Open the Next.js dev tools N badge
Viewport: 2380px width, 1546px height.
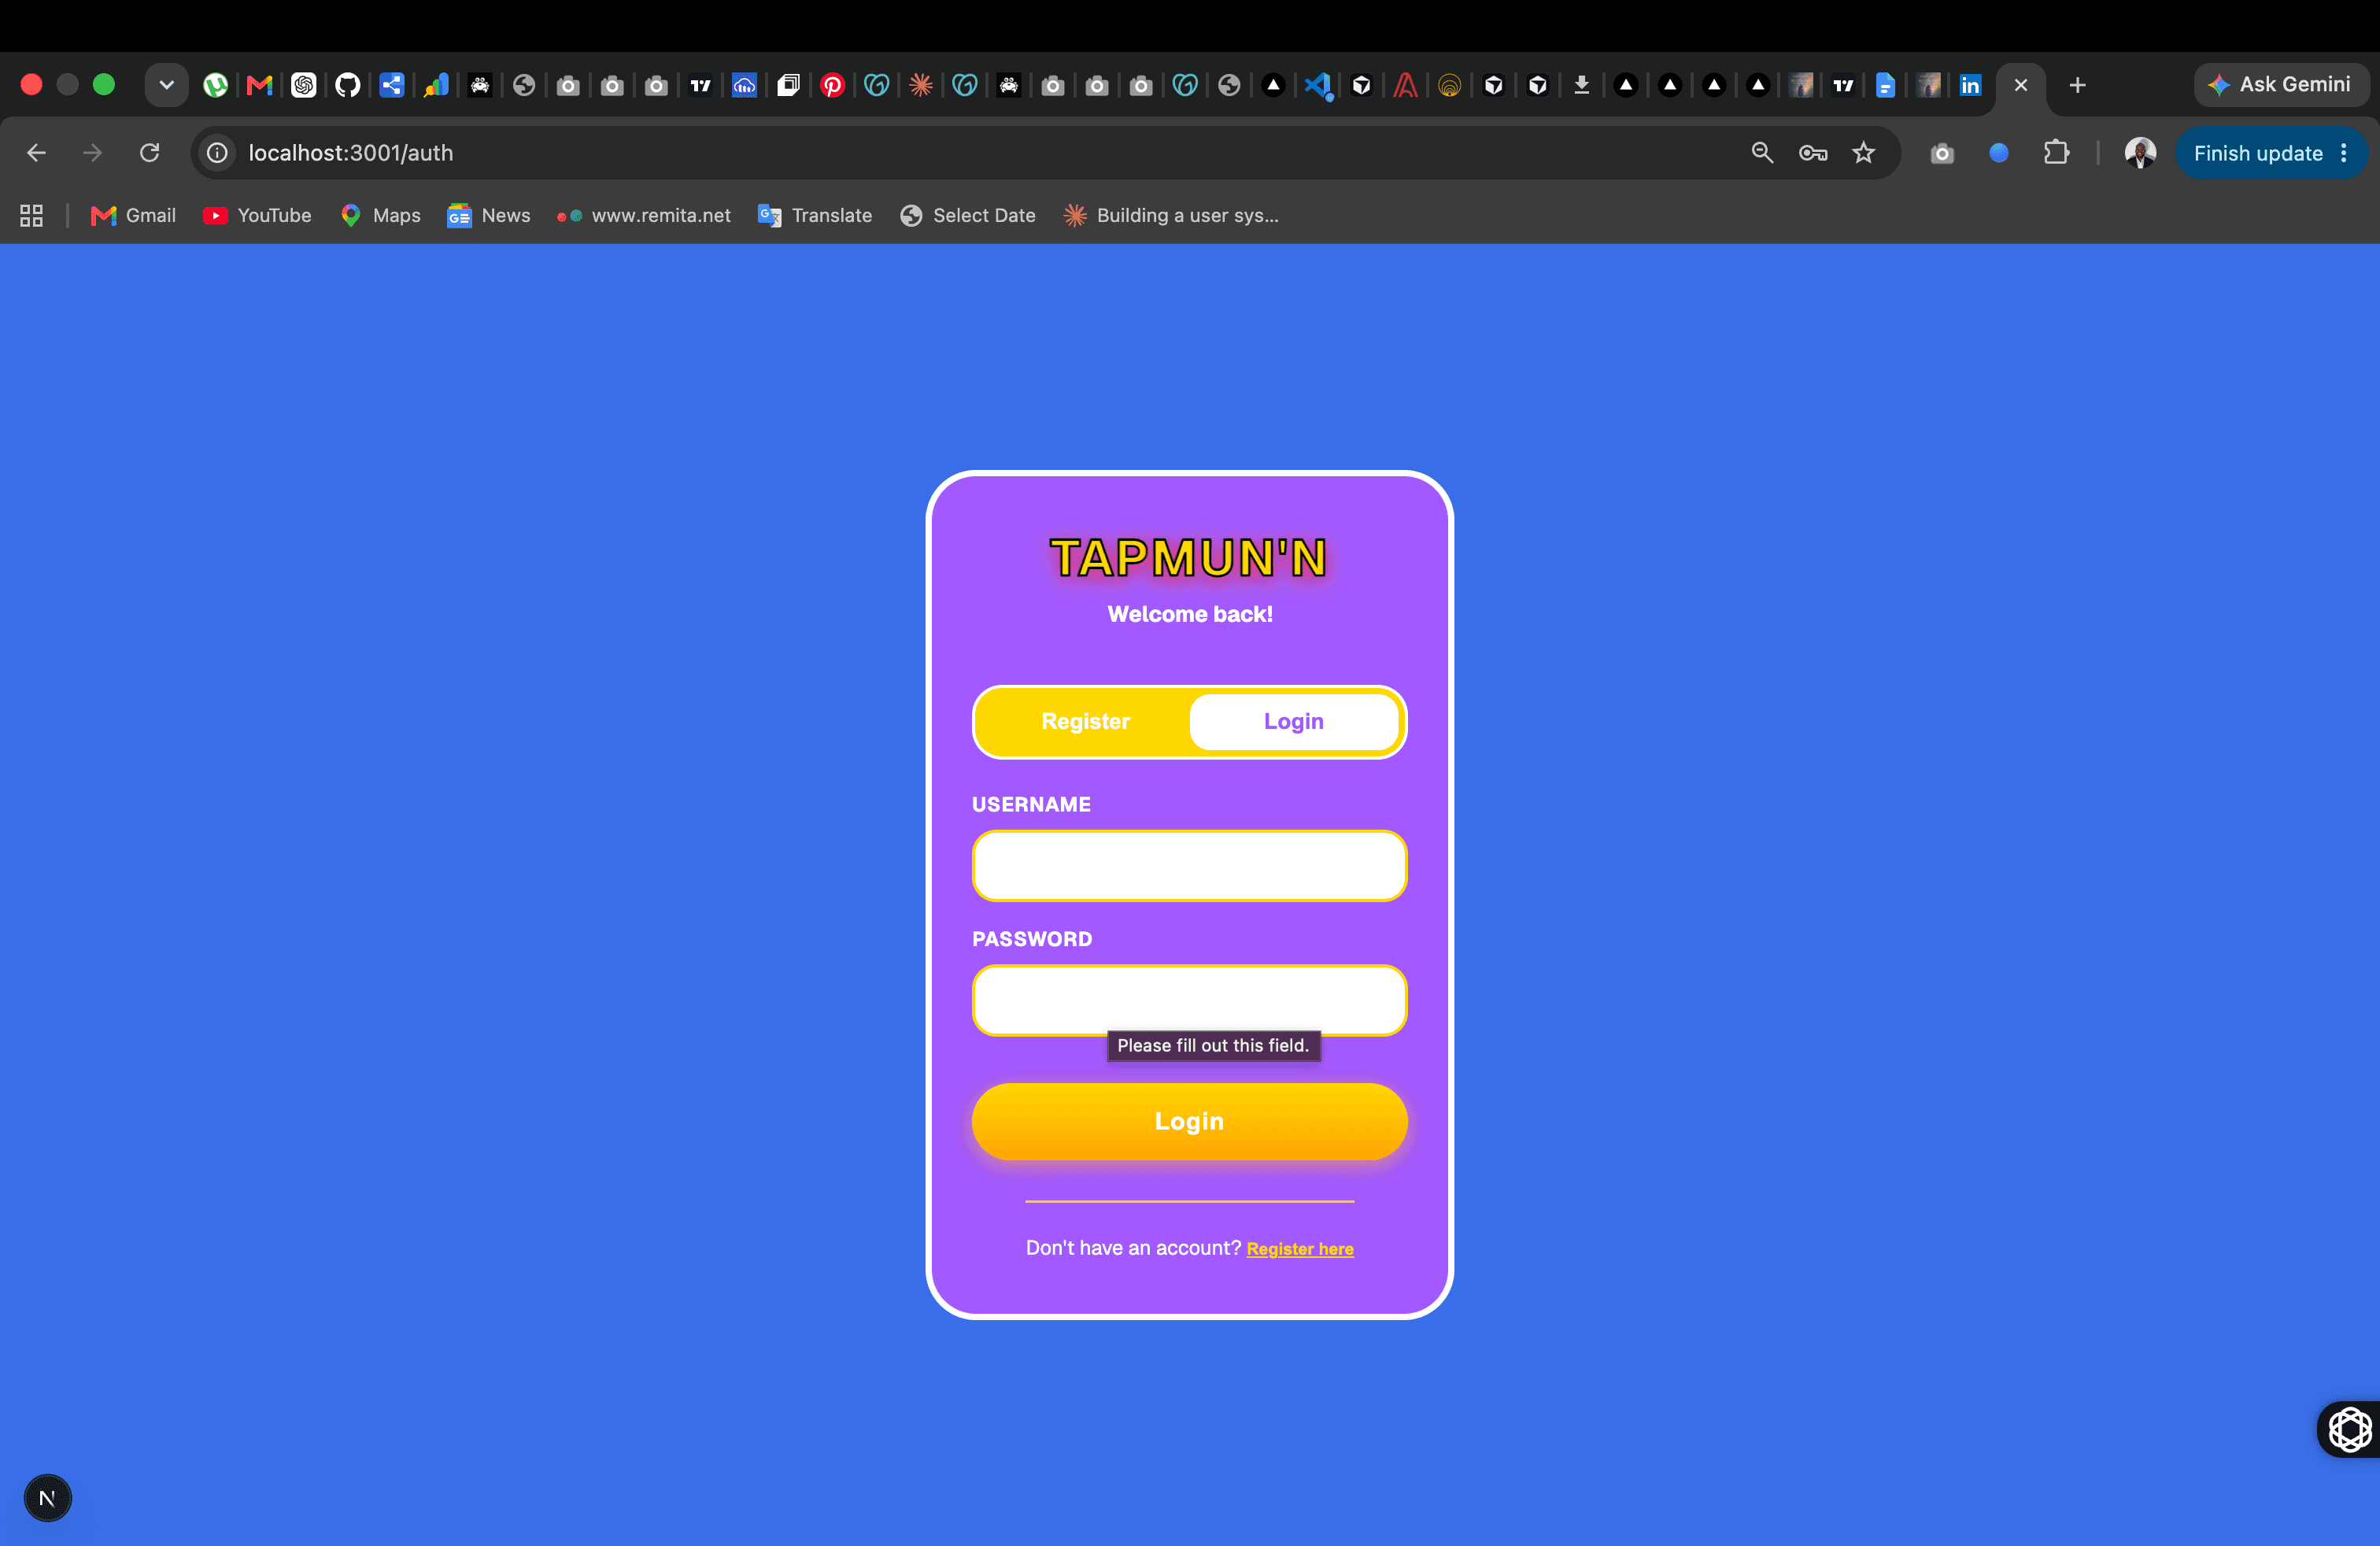click(x=47, y=1498)
